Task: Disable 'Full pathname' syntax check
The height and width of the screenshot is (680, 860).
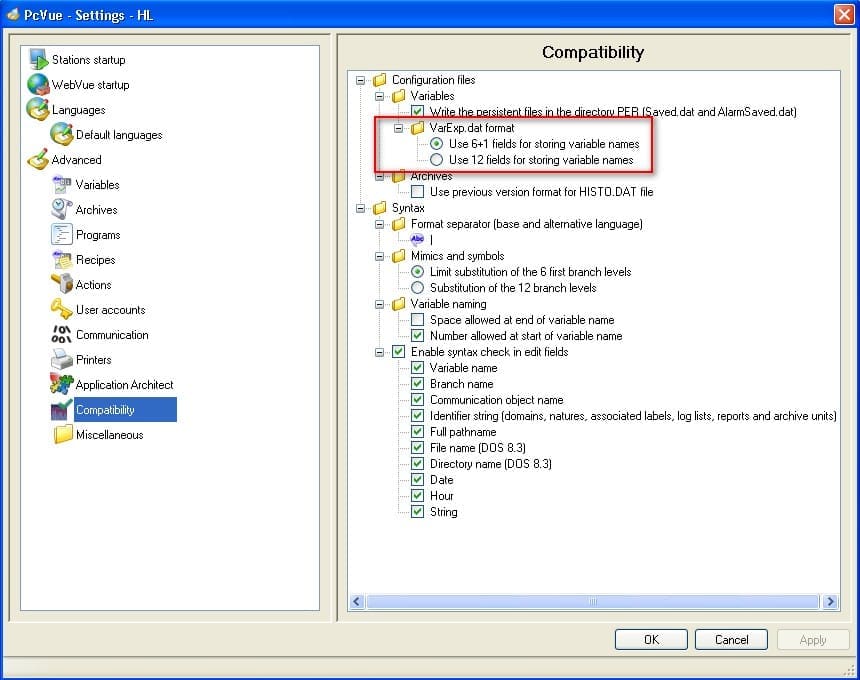Action: pos(417,431)
